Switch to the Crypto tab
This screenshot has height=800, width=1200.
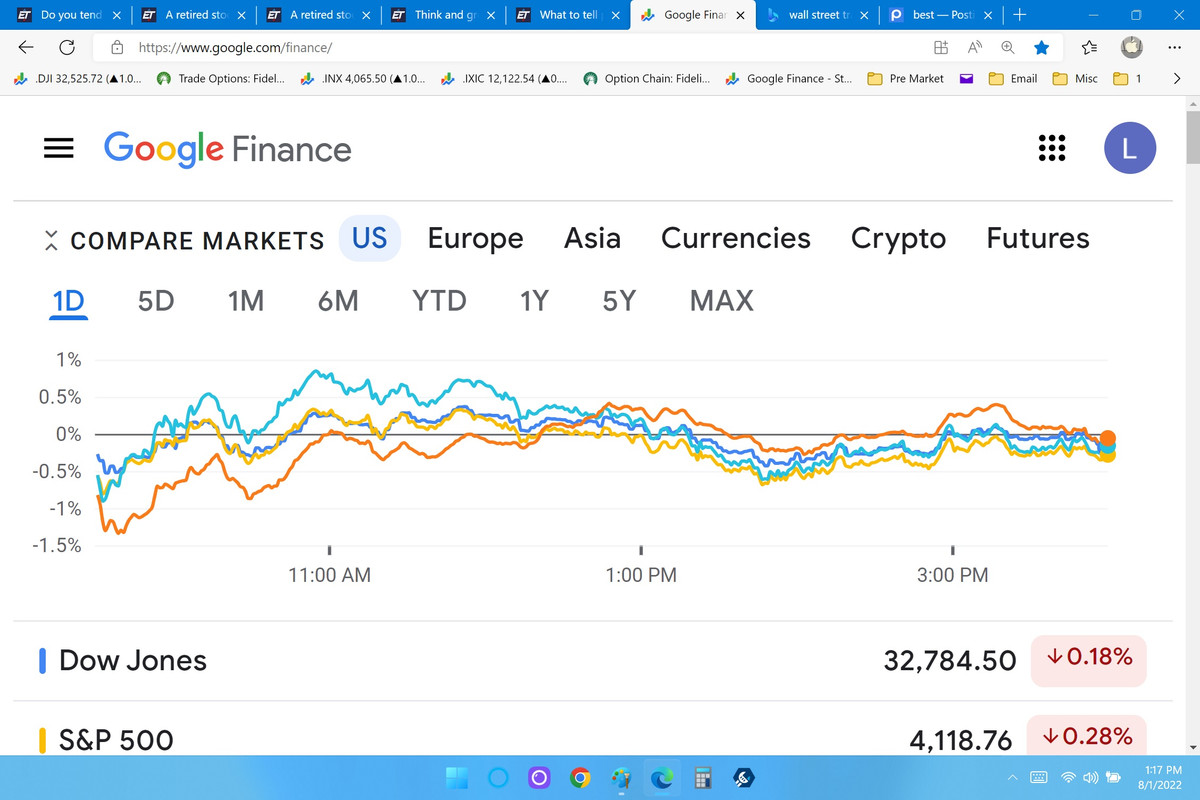898,238
